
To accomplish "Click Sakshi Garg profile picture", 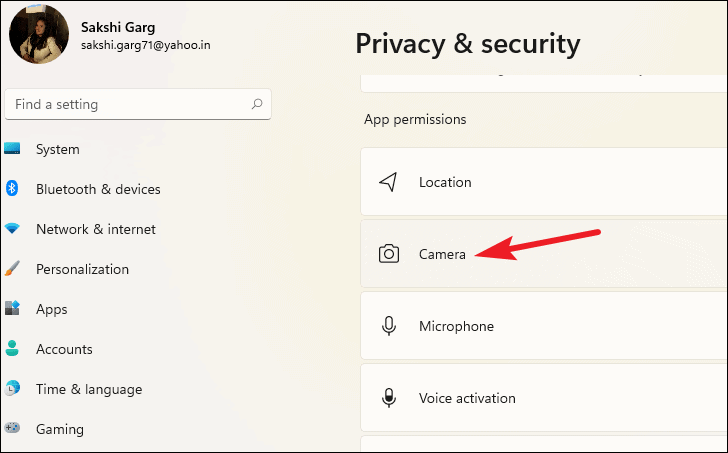I will click(39, 34).
